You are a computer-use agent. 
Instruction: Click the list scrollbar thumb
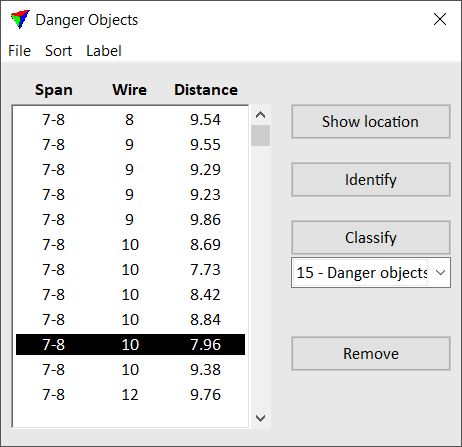coord(260,135)
